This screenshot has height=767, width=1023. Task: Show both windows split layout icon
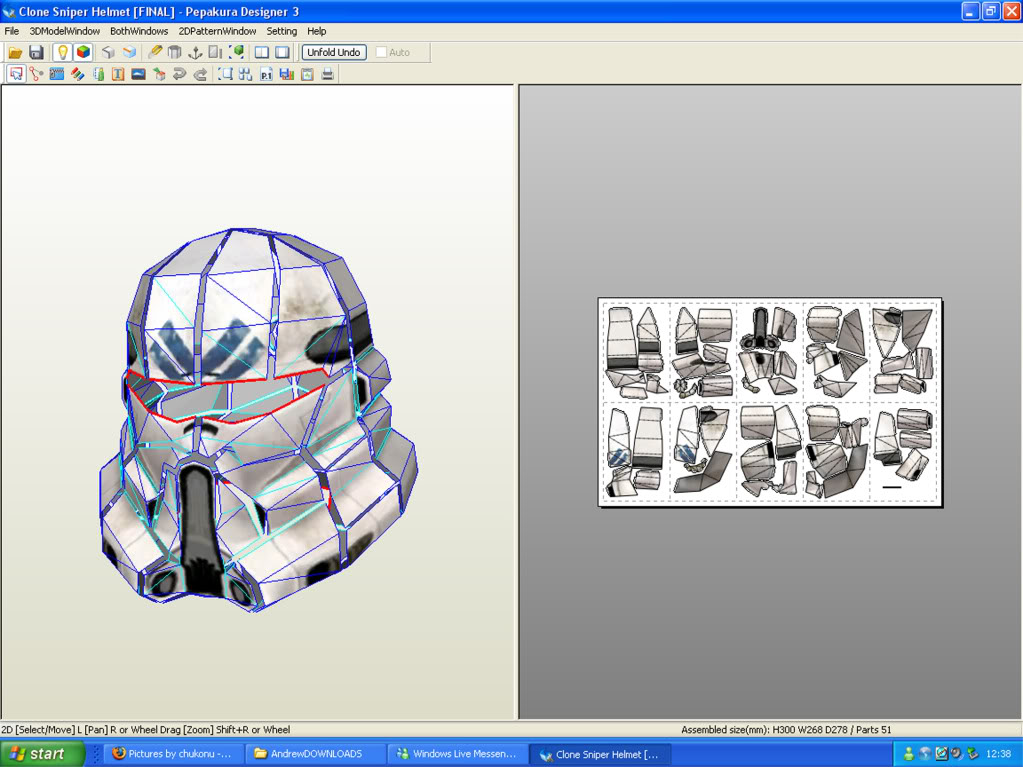pos(262,52)
